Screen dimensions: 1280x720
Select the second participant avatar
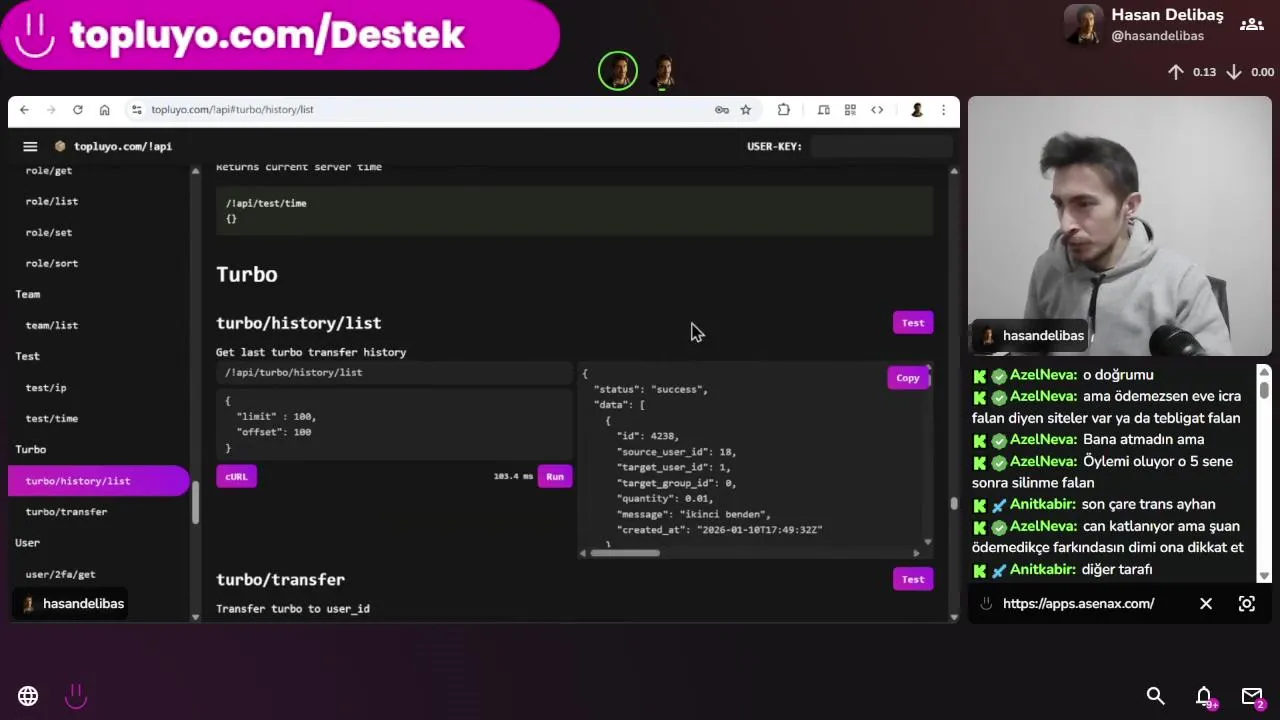coord(664,71)
